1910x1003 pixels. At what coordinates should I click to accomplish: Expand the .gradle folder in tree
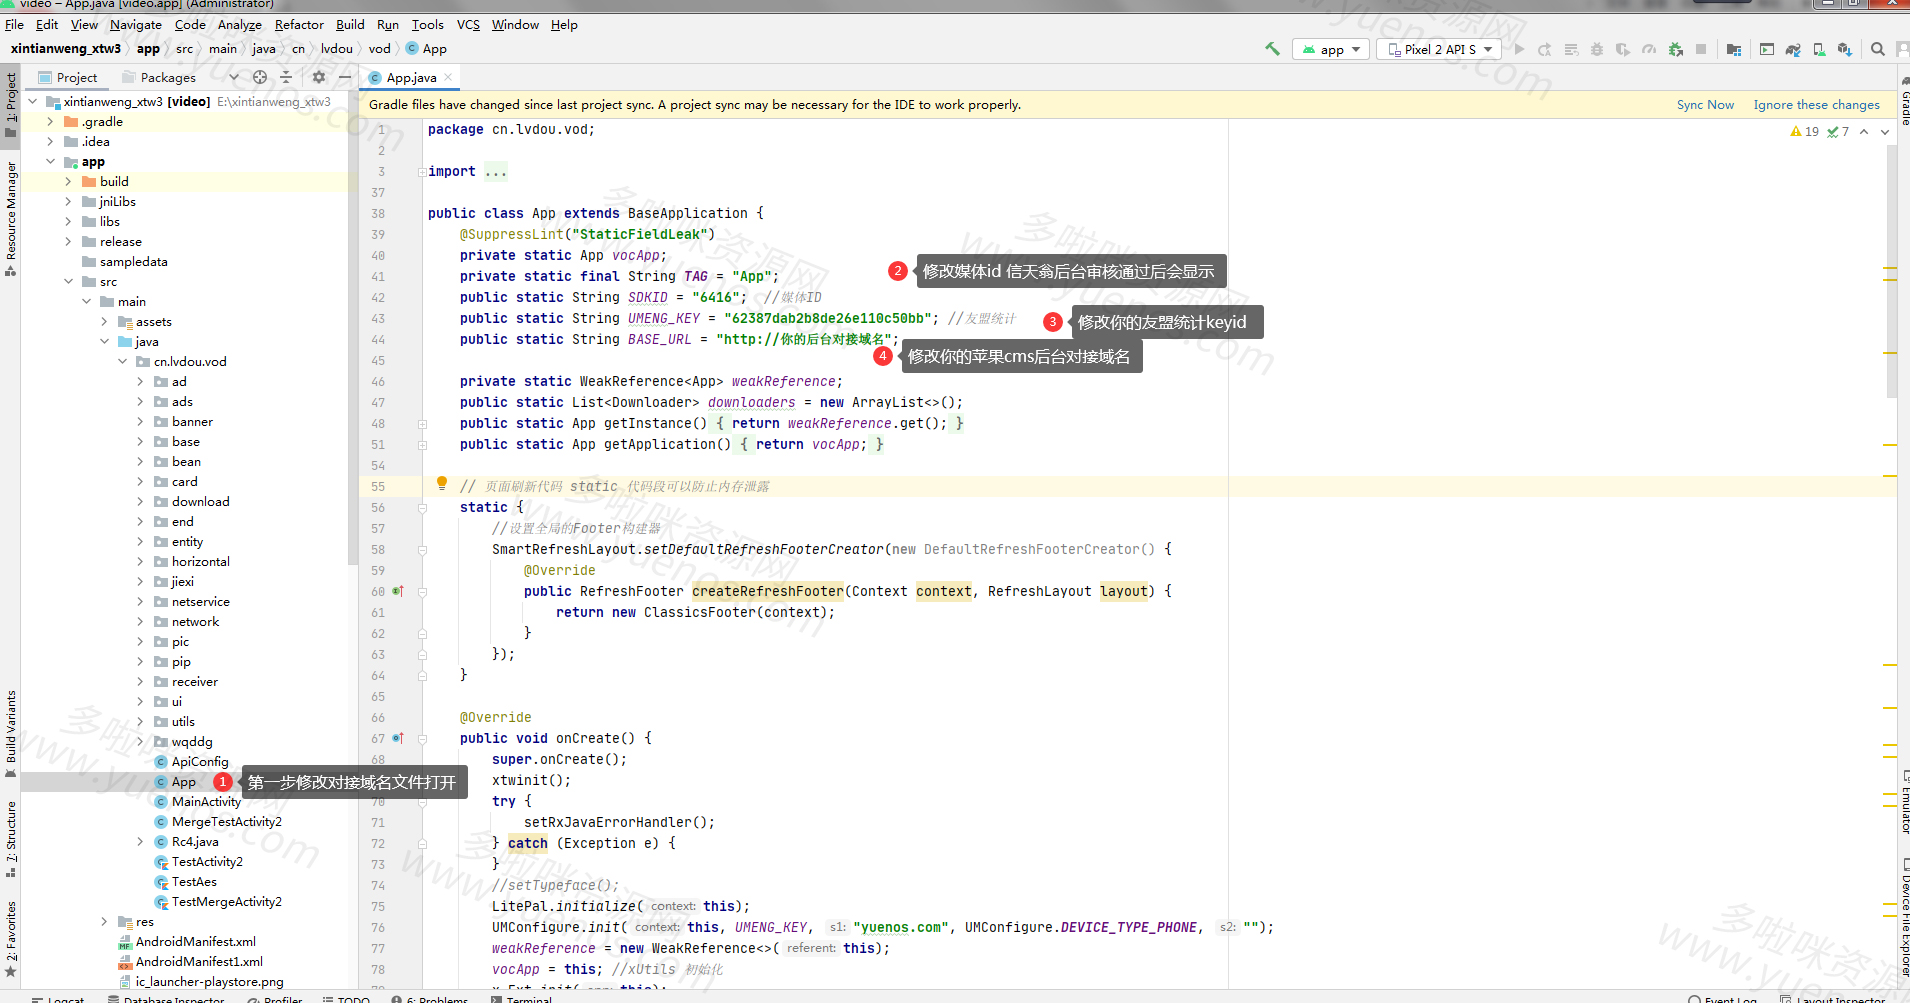click(50, 122)
